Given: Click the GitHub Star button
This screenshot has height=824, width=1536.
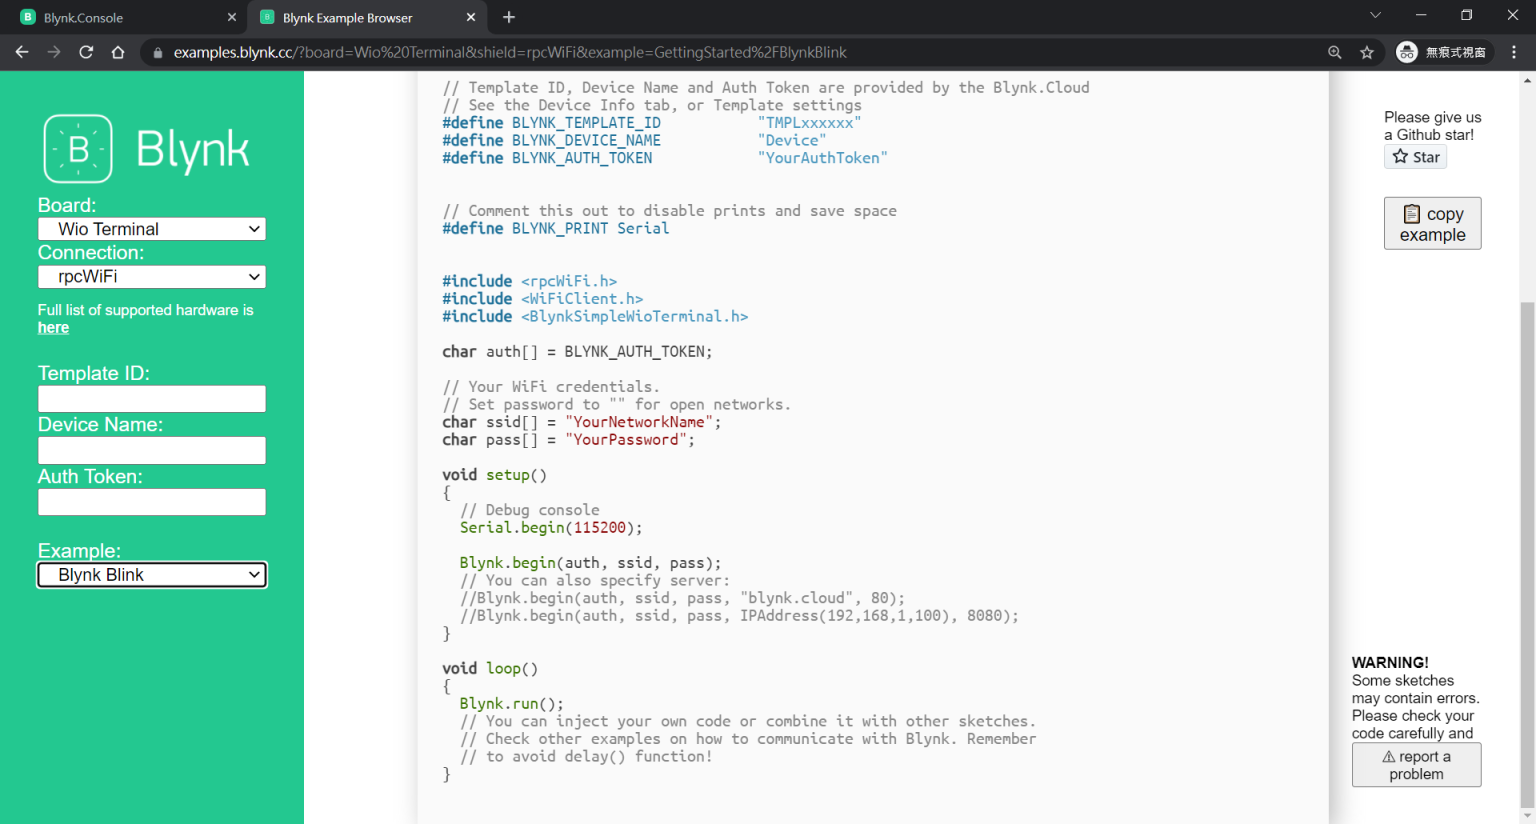Looking at the screenshot, I should click(x=1415, y=157).
